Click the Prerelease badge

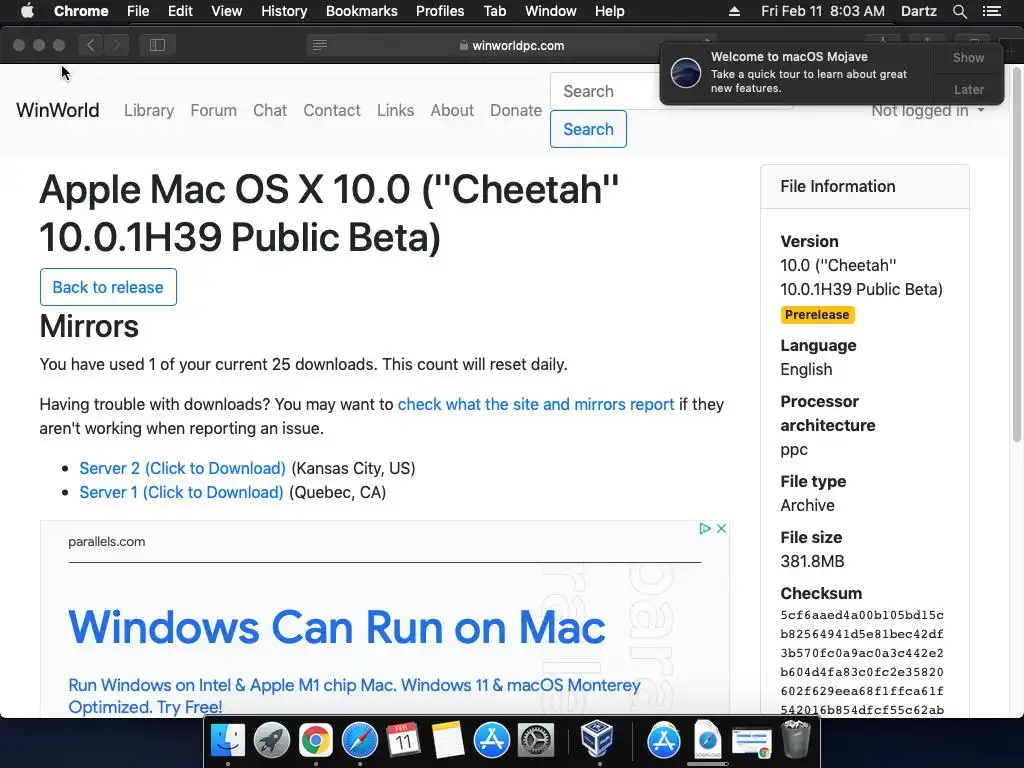pos(817,315)
